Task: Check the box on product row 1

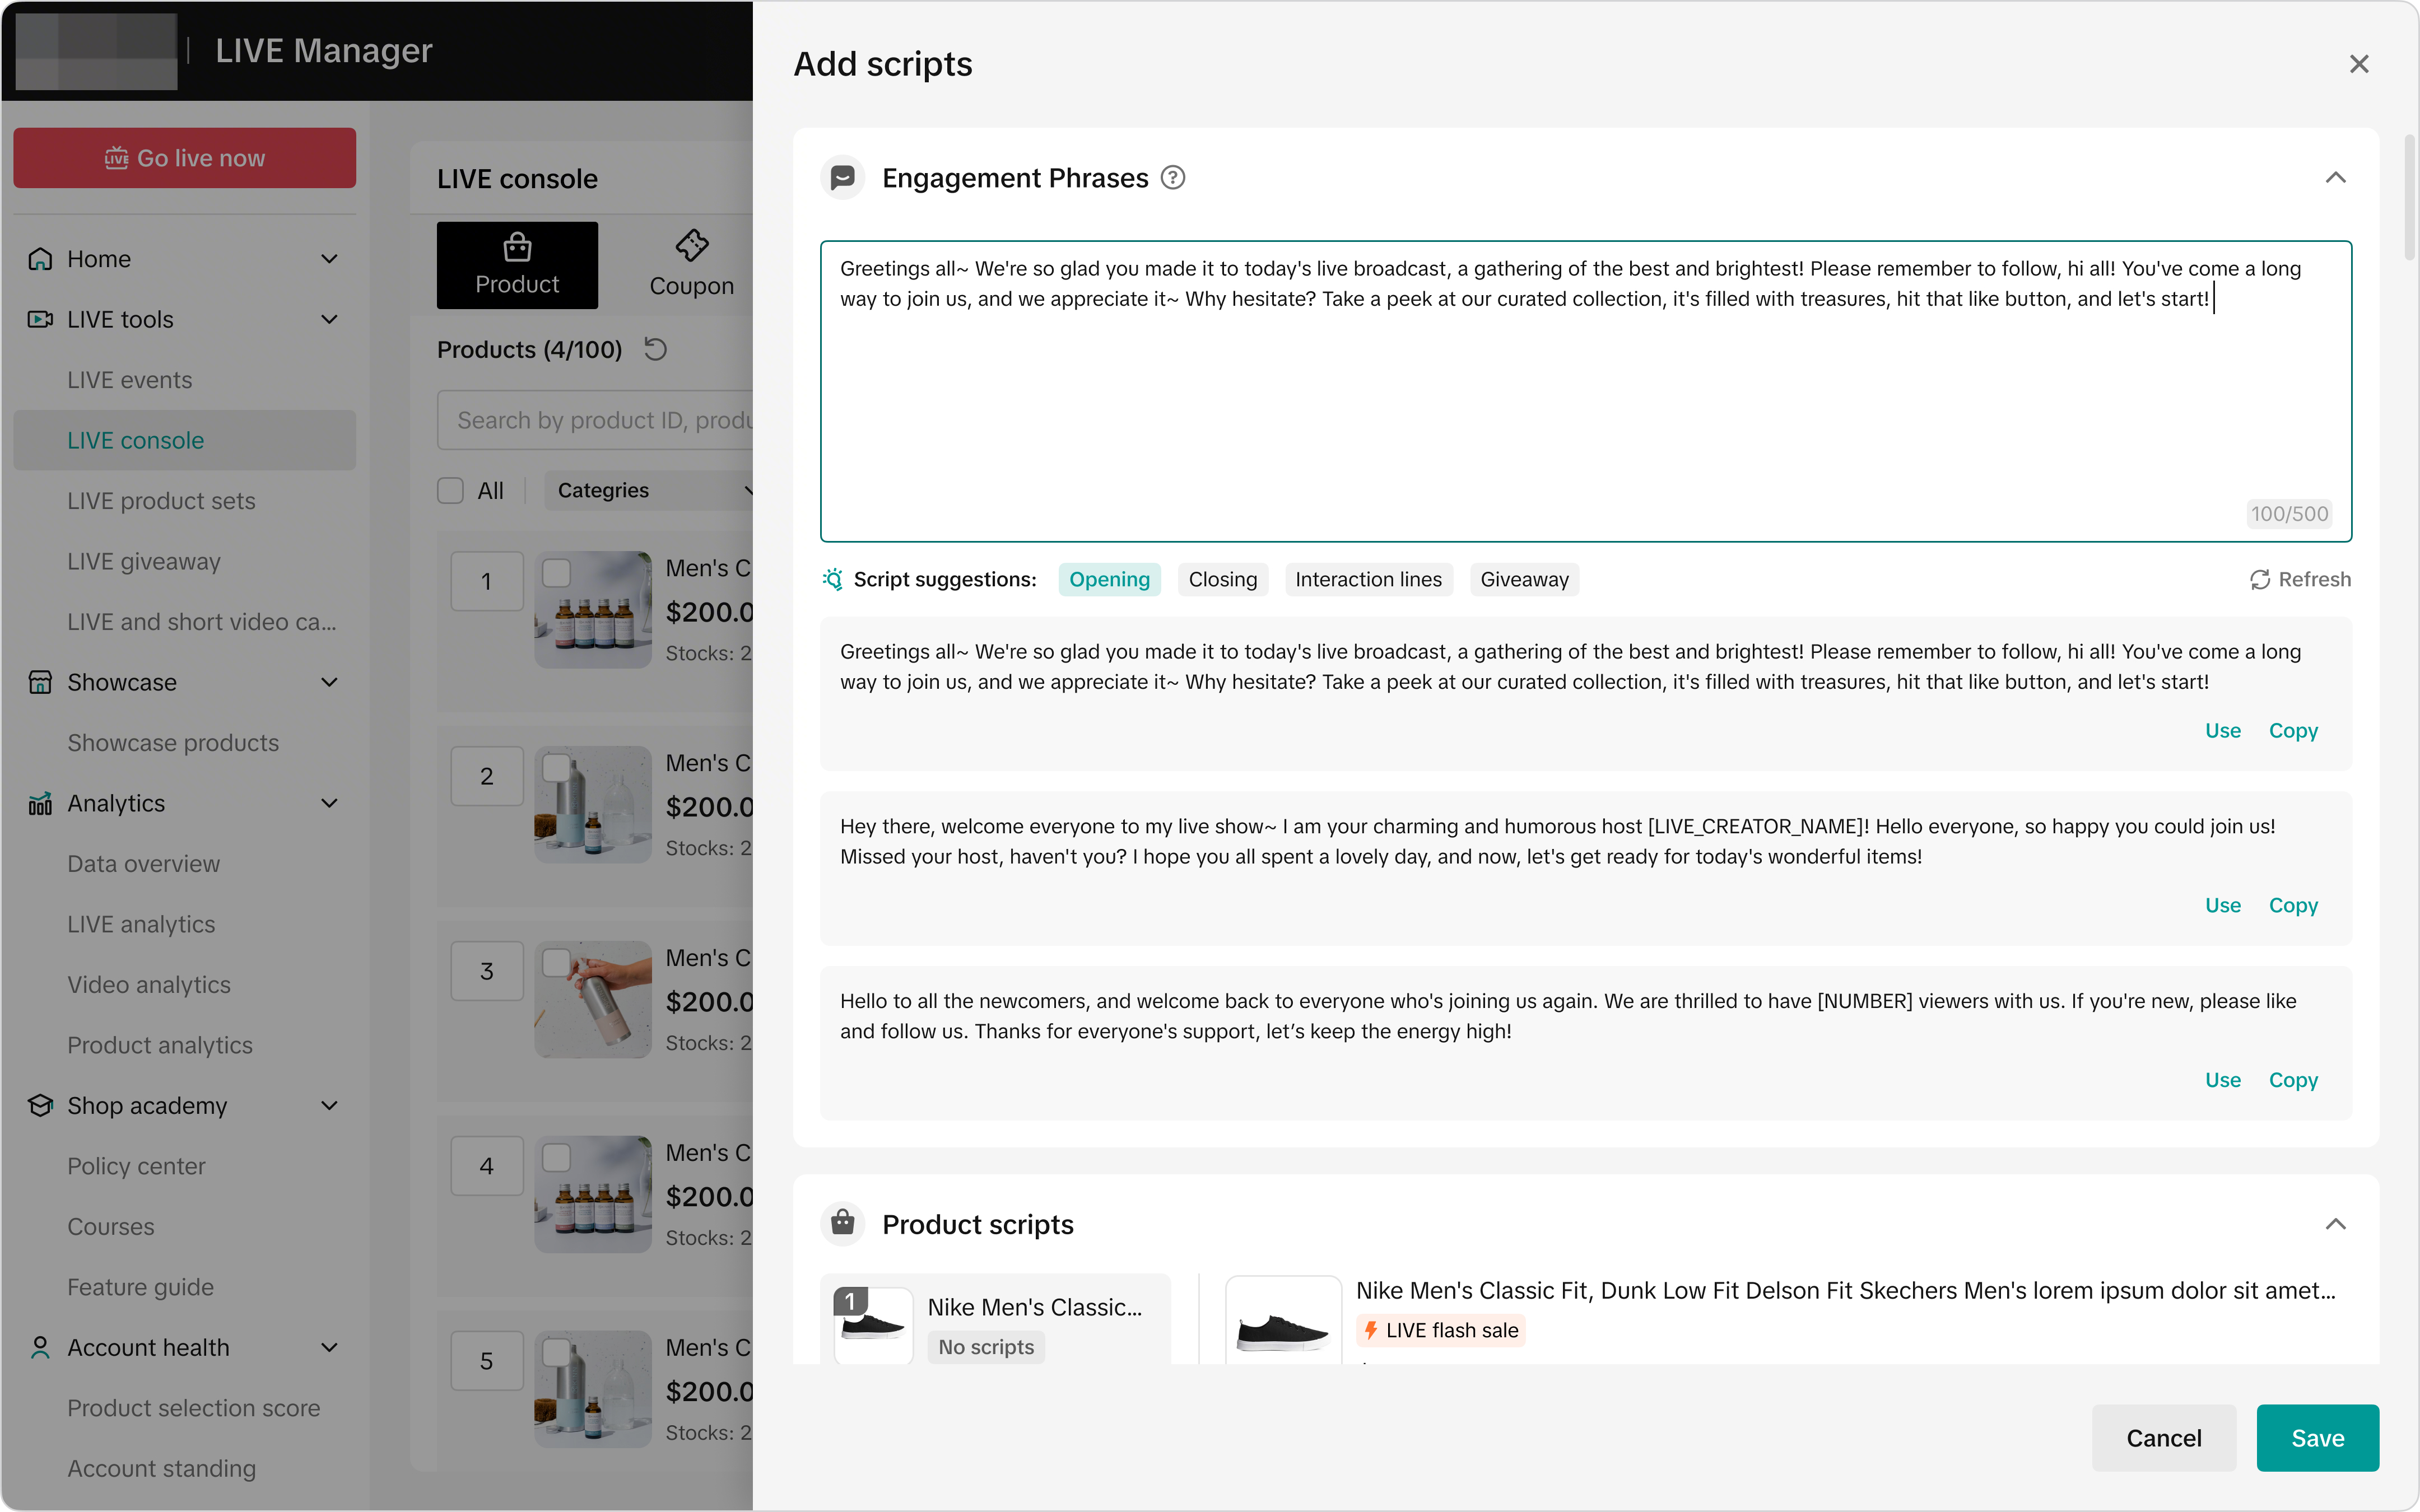Action: (x=556, y=573)
